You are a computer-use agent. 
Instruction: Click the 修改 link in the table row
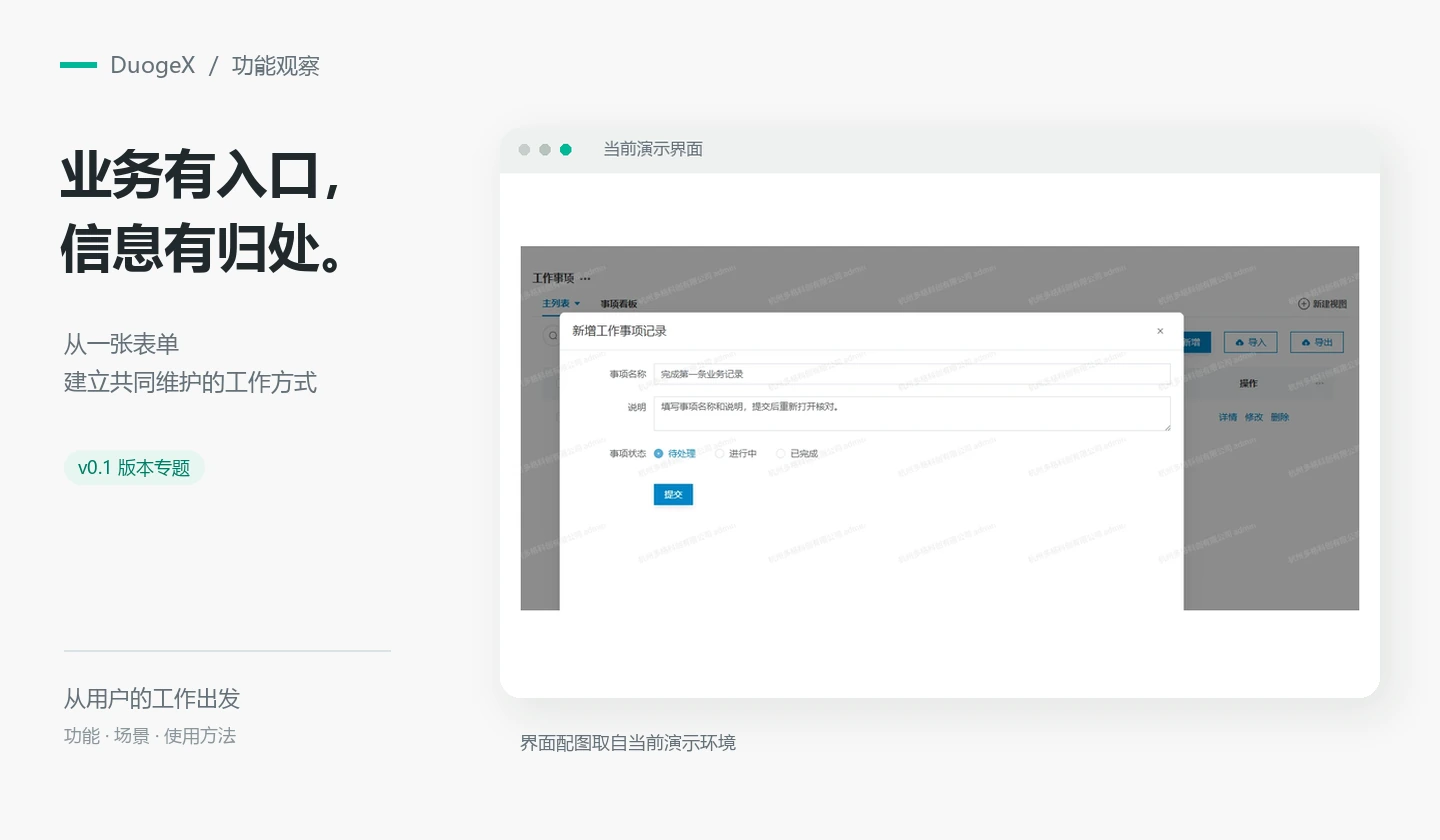tap(1254, 417)
